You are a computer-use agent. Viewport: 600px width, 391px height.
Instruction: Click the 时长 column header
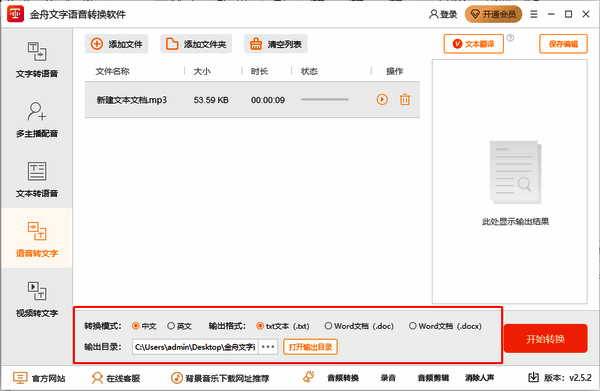[x=259, y=71]
